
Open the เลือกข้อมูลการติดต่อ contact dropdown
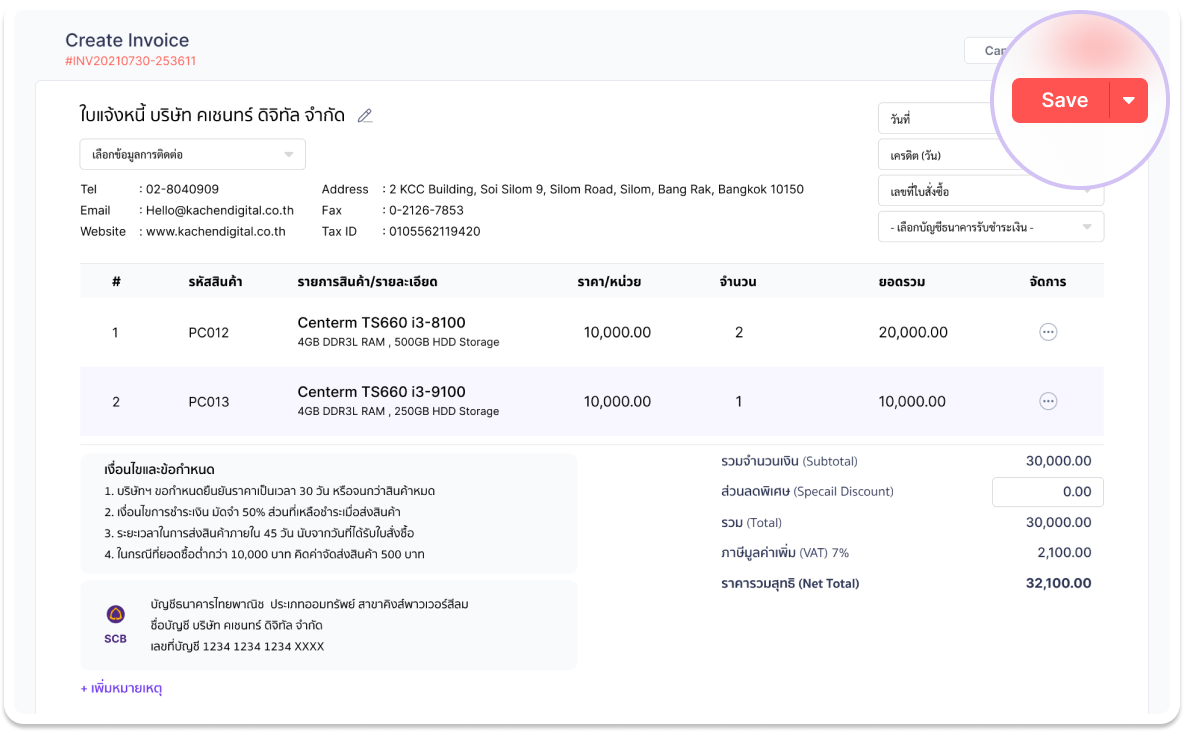coord(192,155)
